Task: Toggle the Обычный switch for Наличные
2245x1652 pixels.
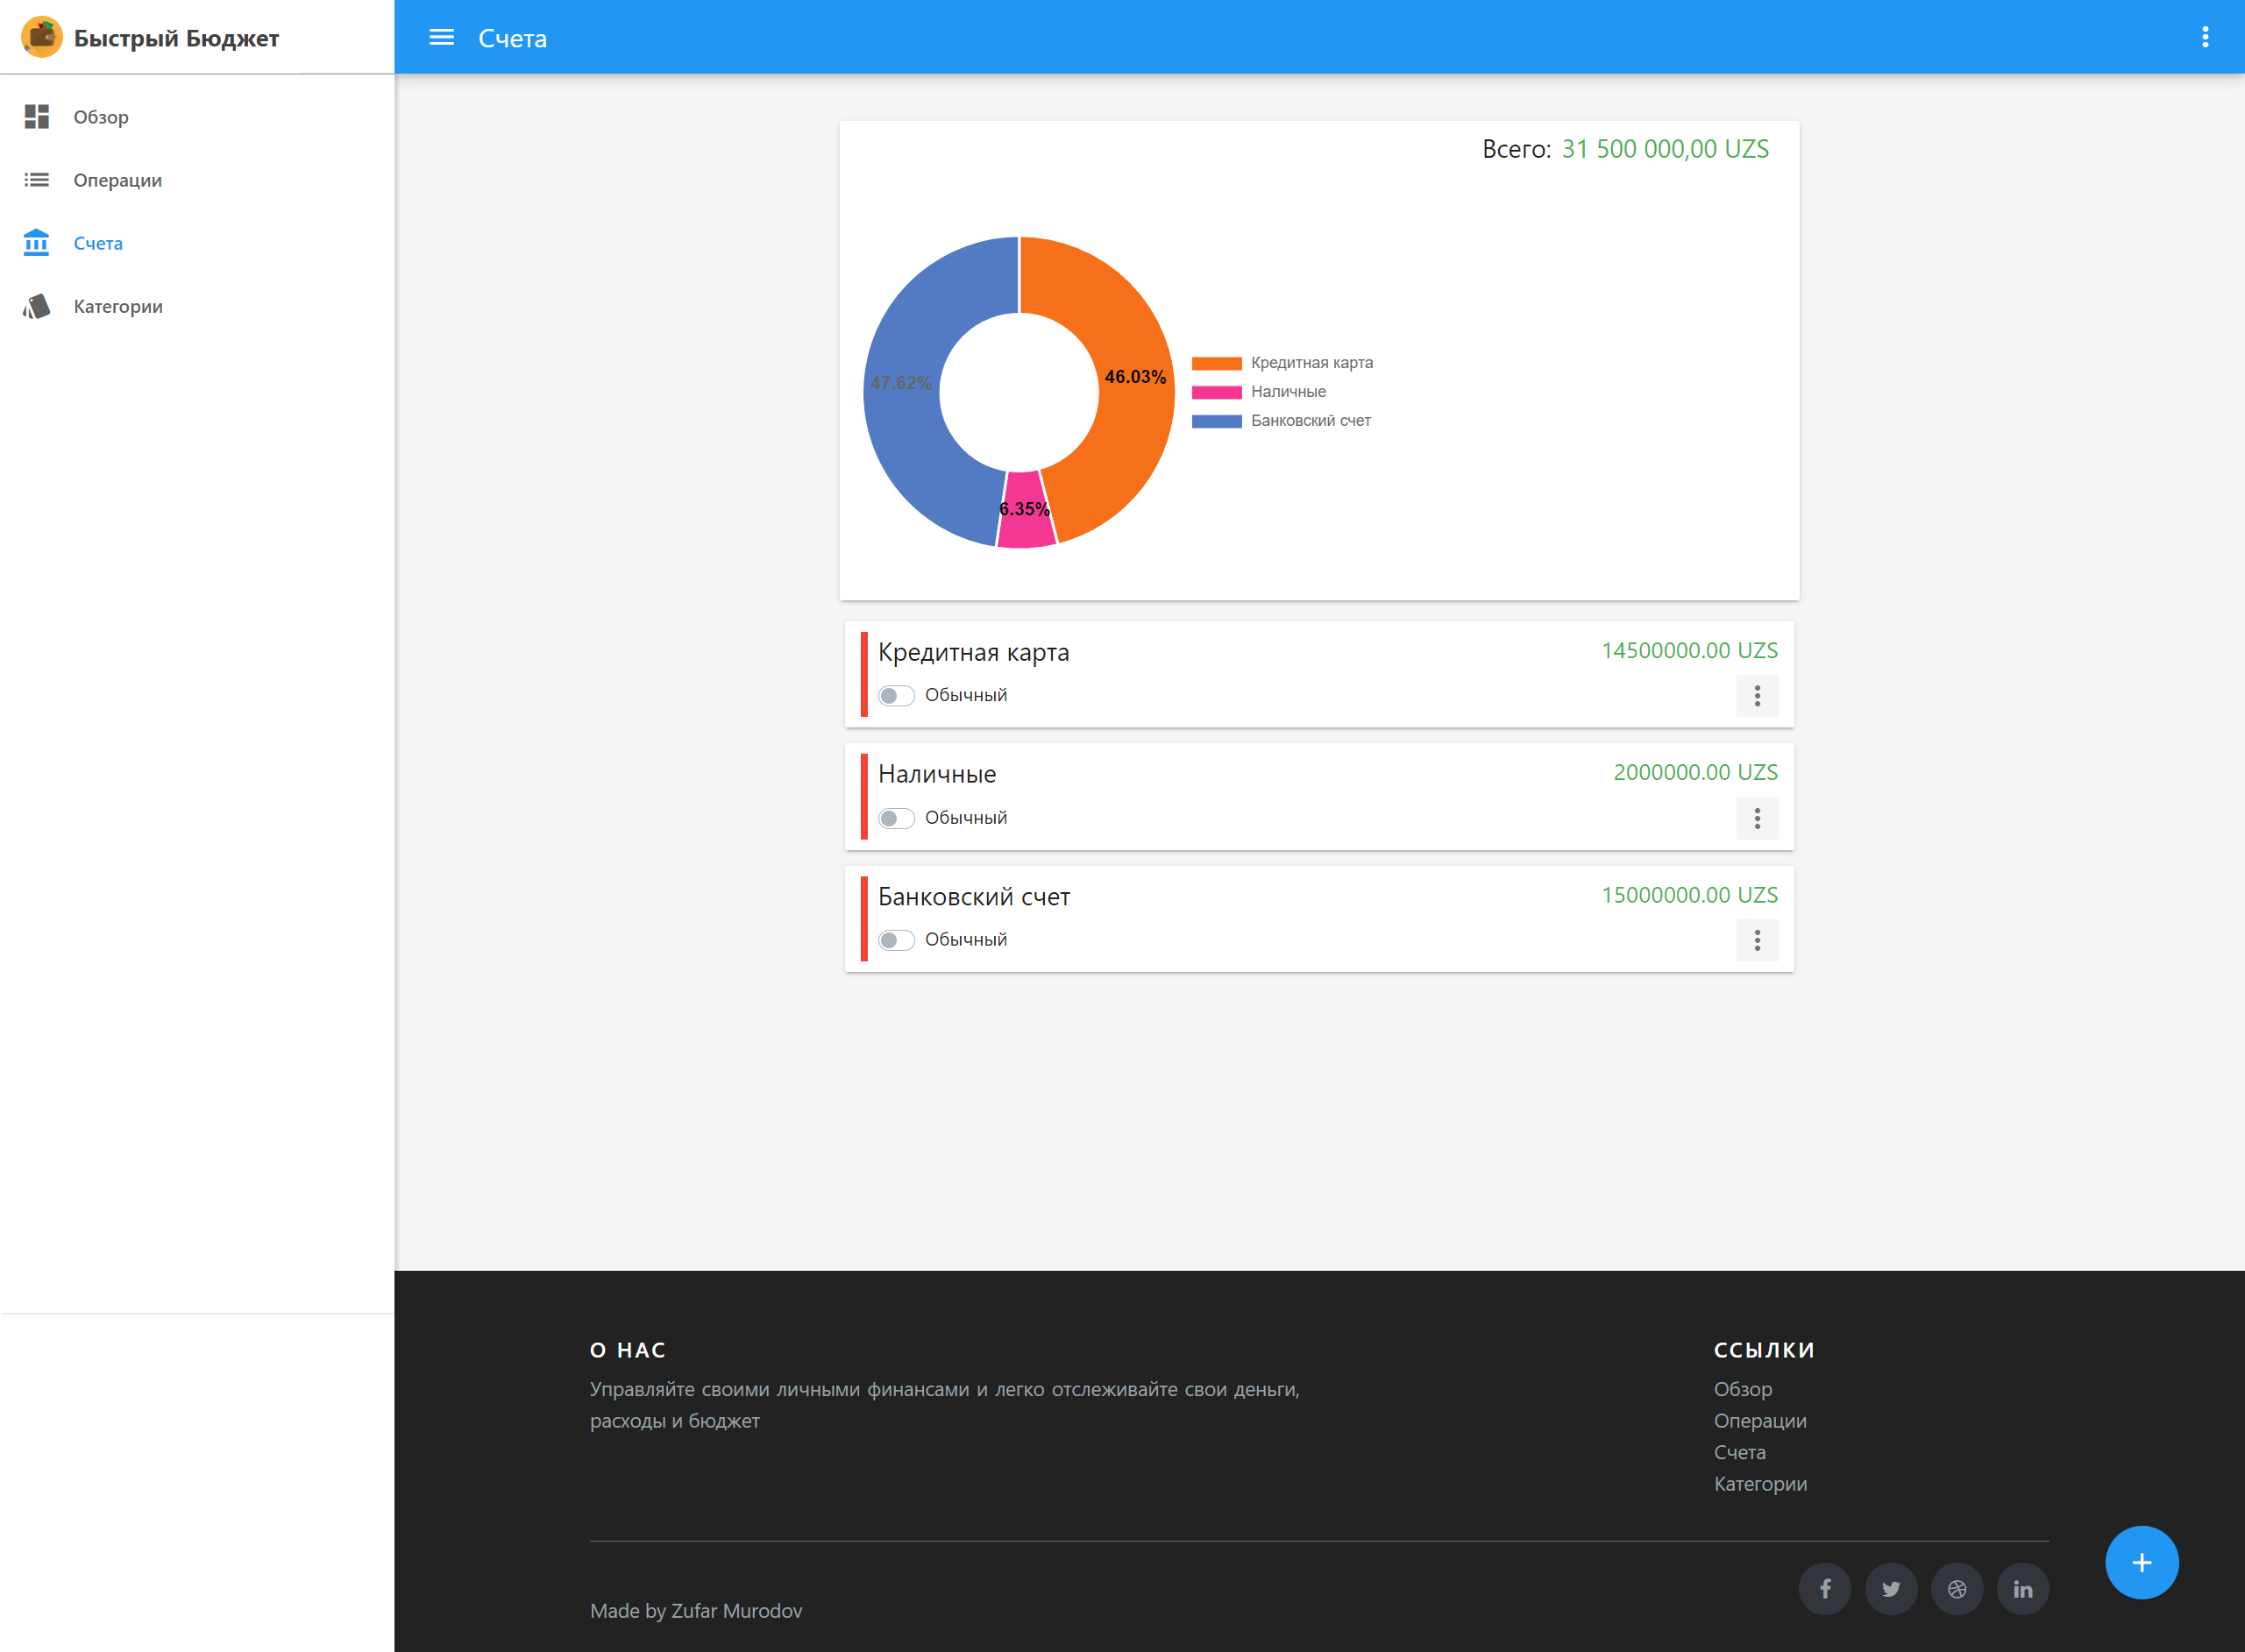Action: (x=896, y=818)
